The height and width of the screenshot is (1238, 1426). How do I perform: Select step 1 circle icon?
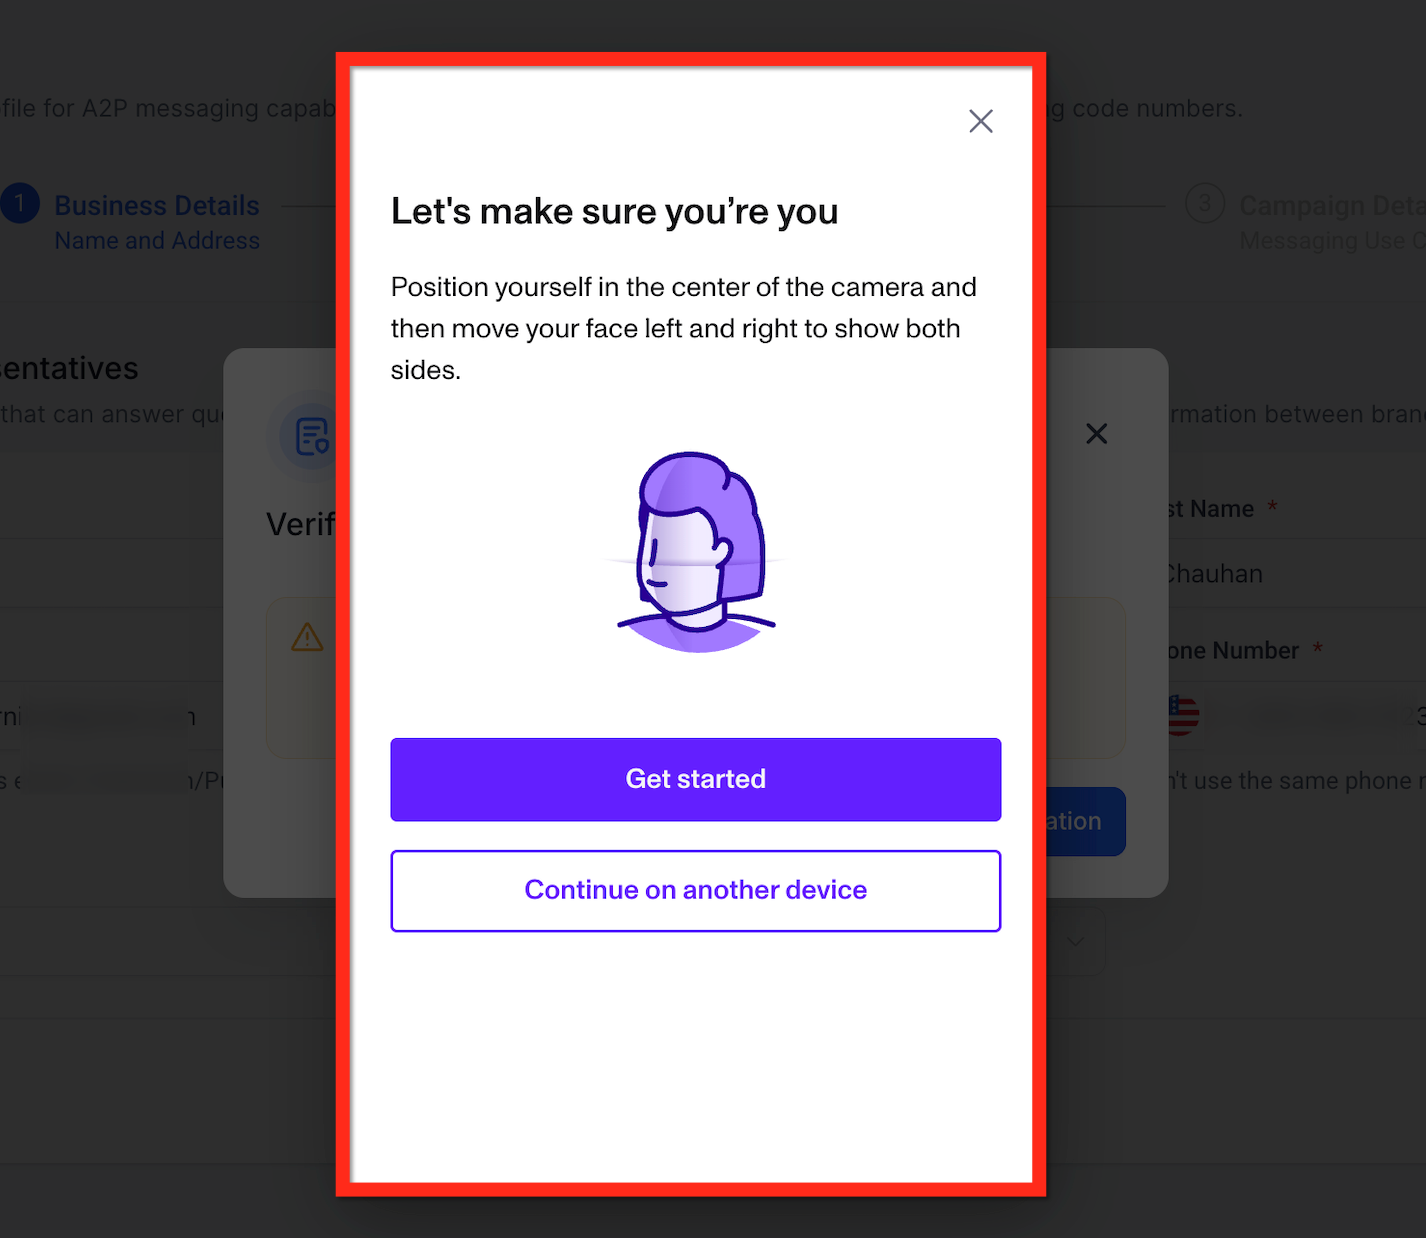18,204
